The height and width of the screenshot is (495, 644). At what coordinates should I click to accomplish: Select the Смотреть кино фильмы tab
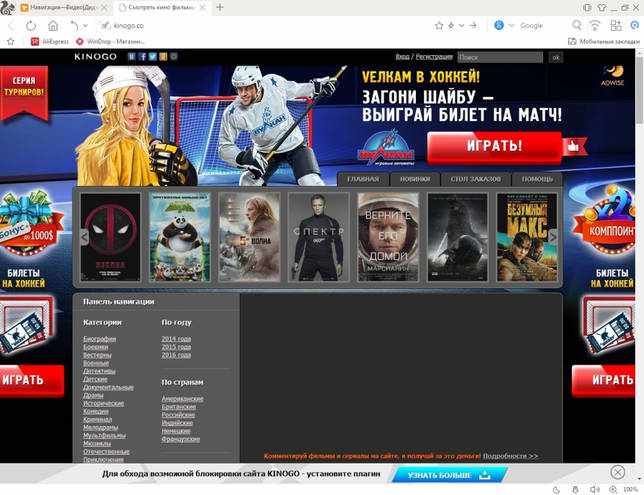pyautogui.click(x=161, y=7)
